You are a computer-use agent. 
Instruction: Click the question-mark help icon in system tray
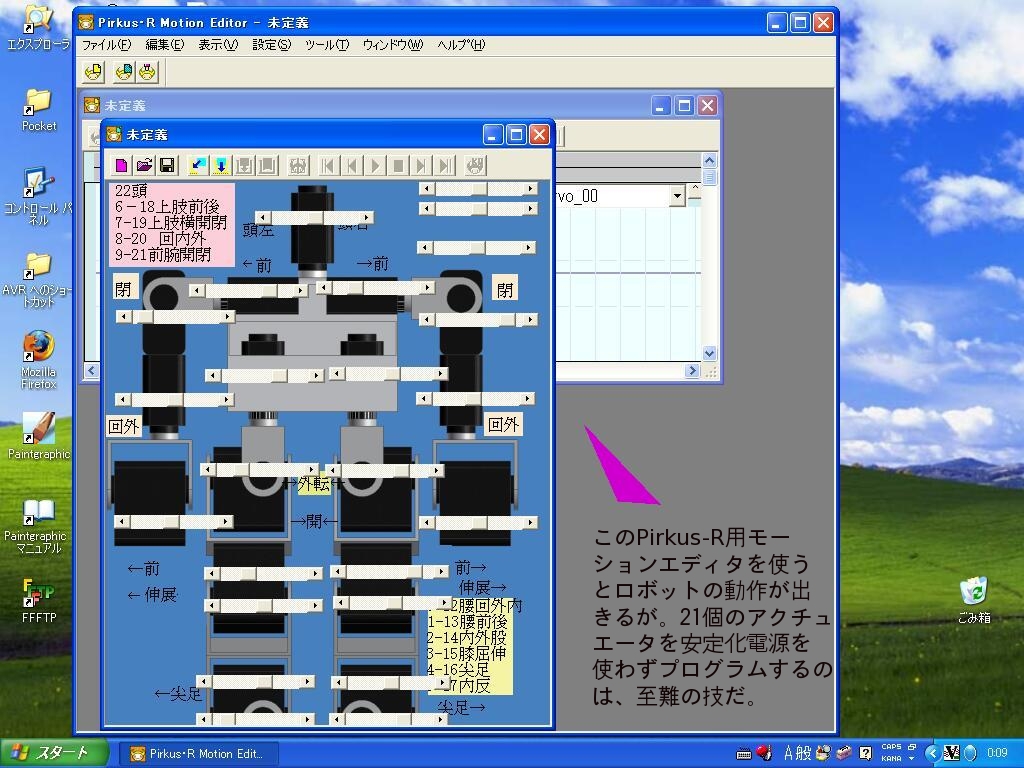(x=865, y=753)
